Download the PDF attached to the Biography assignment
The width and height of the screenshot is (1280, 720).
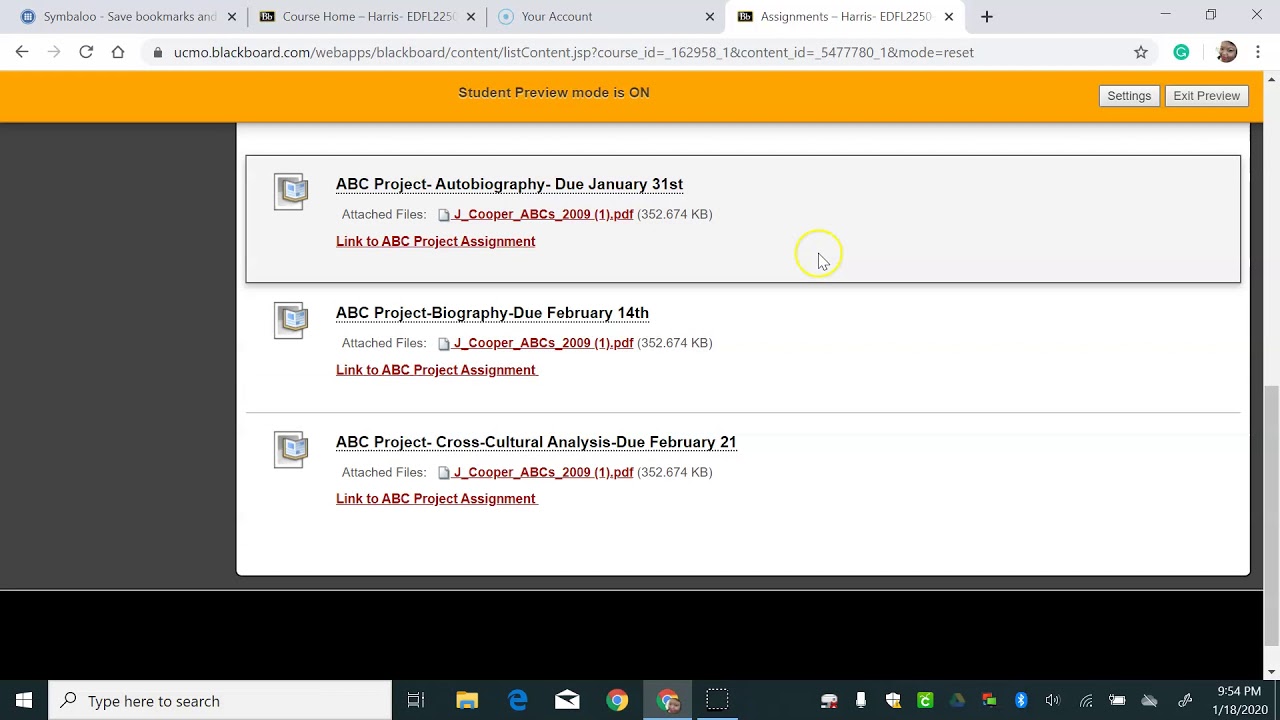click(x=543, y=343)
